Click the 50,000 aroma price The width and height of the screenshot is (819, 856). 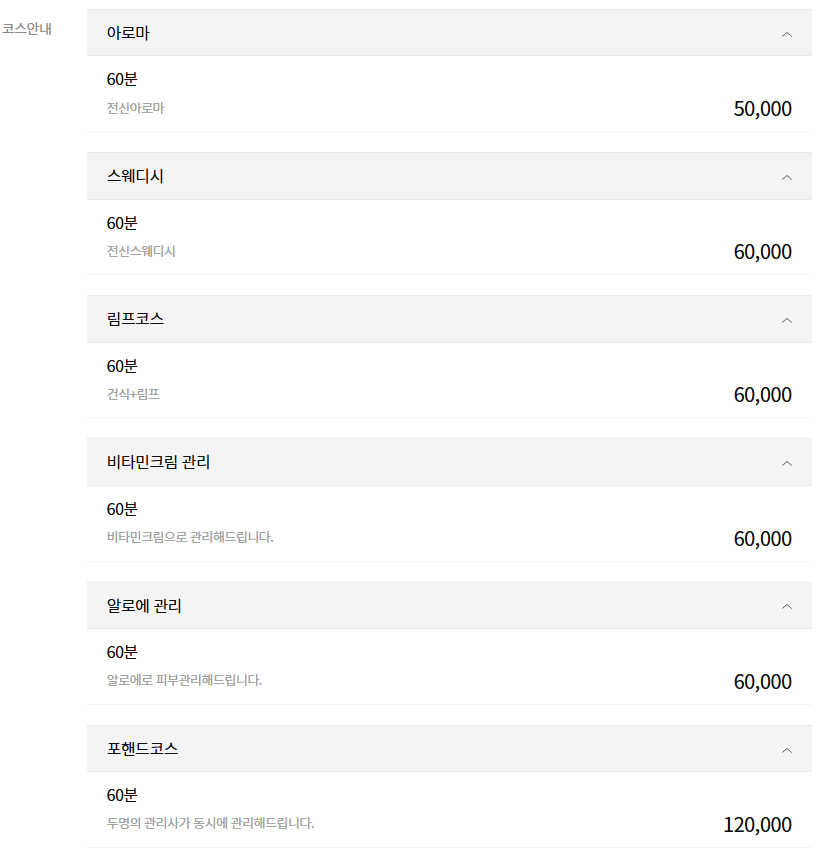click(x=762, y=109)
